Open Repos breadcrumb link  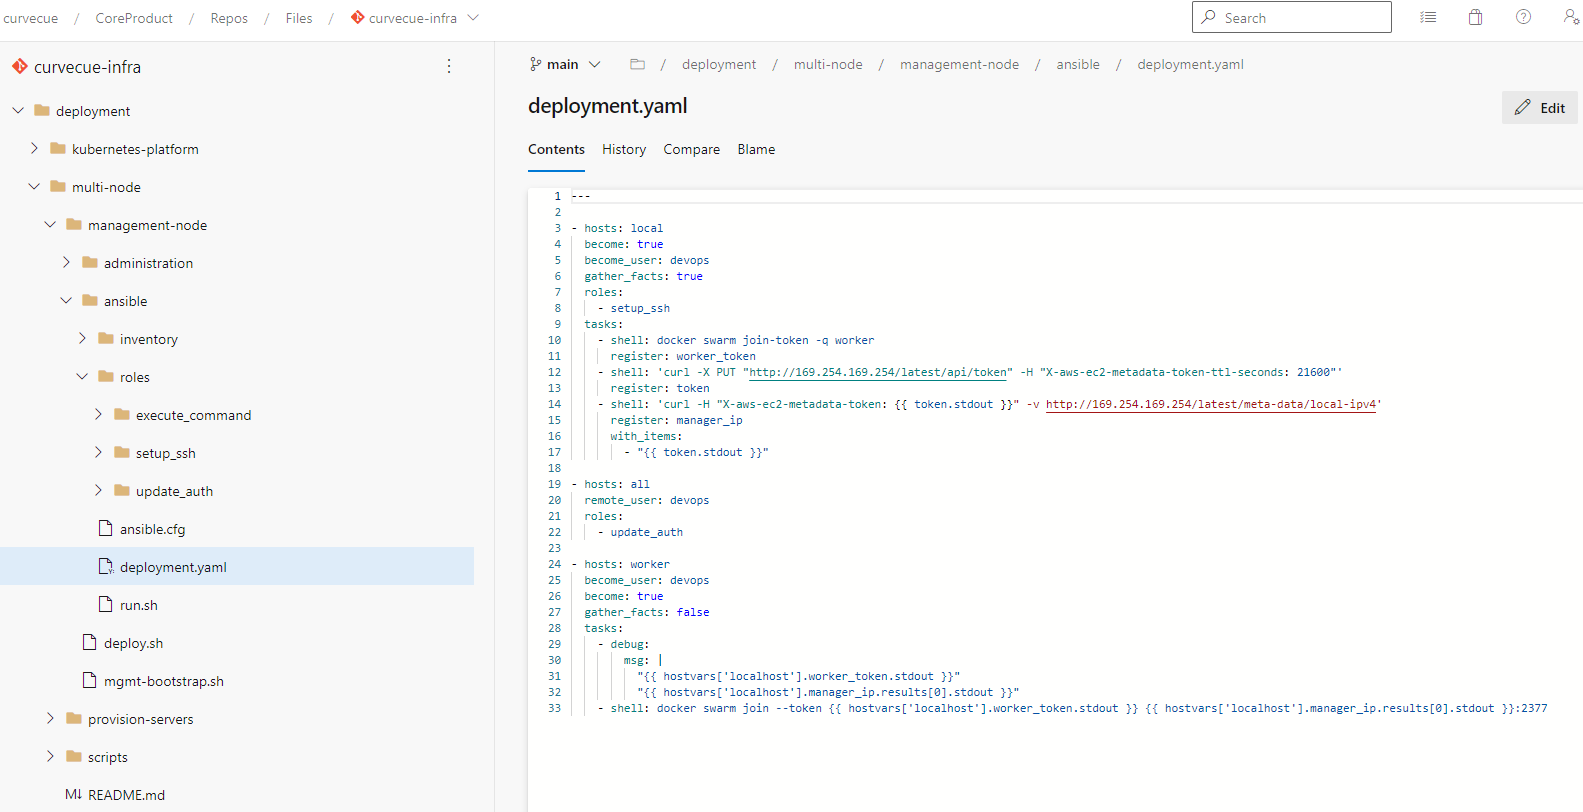(229, 18)
